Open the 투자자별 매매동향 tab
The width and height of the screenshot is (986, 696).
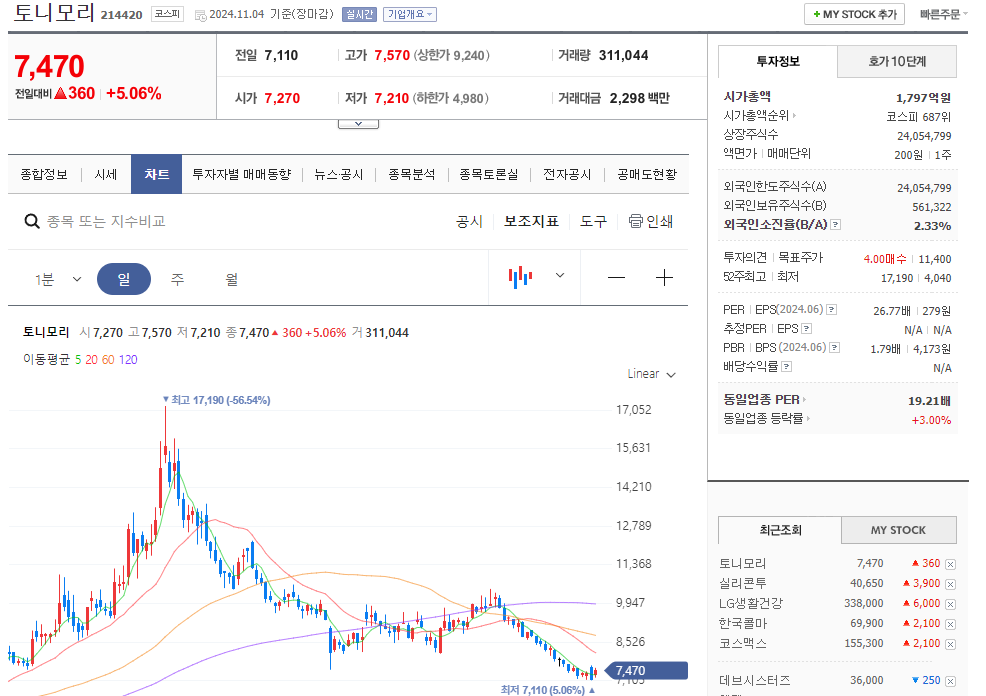pos(241,175)
